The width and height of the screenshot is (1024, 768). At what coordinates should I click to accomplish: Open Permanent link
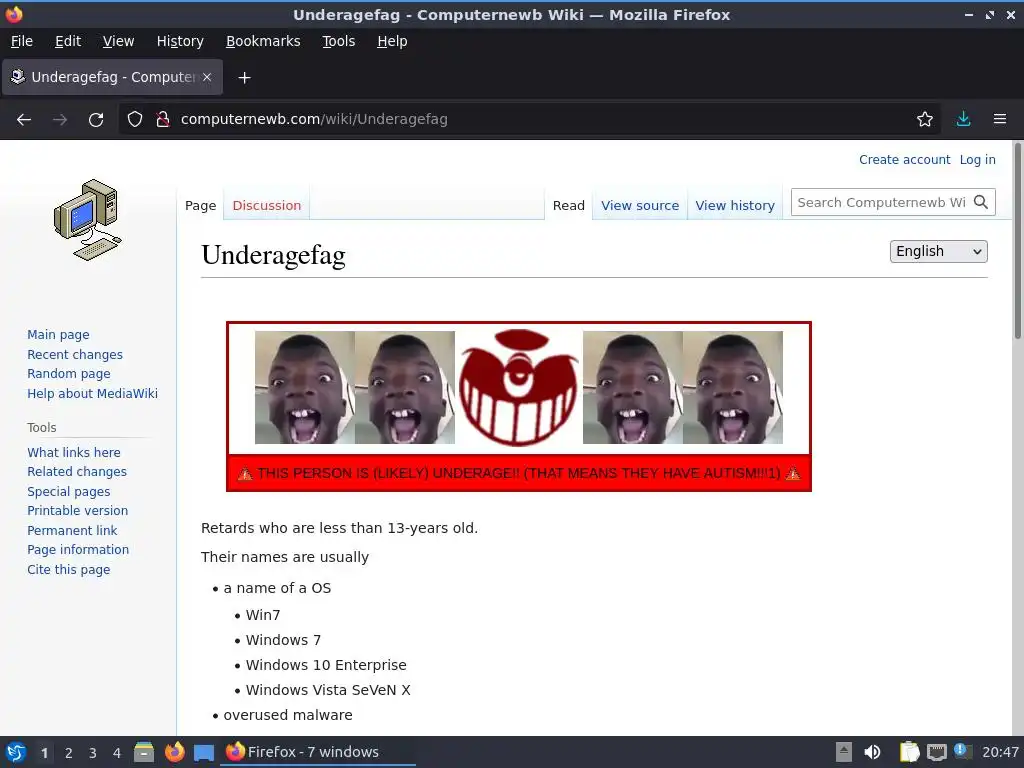[x=72, y=531]
